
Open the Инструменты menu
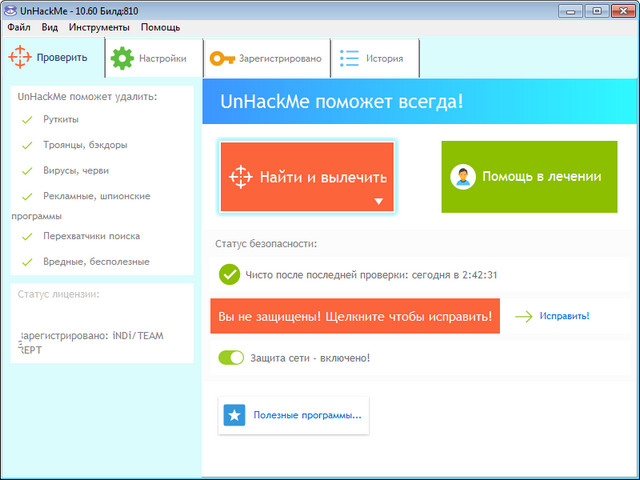click(99, 27)
